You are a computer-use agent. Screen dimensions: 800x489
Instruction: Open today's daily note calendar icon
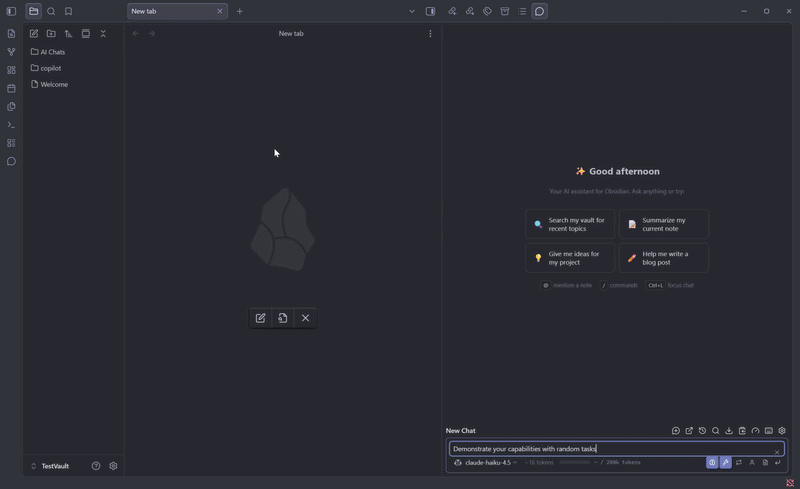click(x=11, y=88)
